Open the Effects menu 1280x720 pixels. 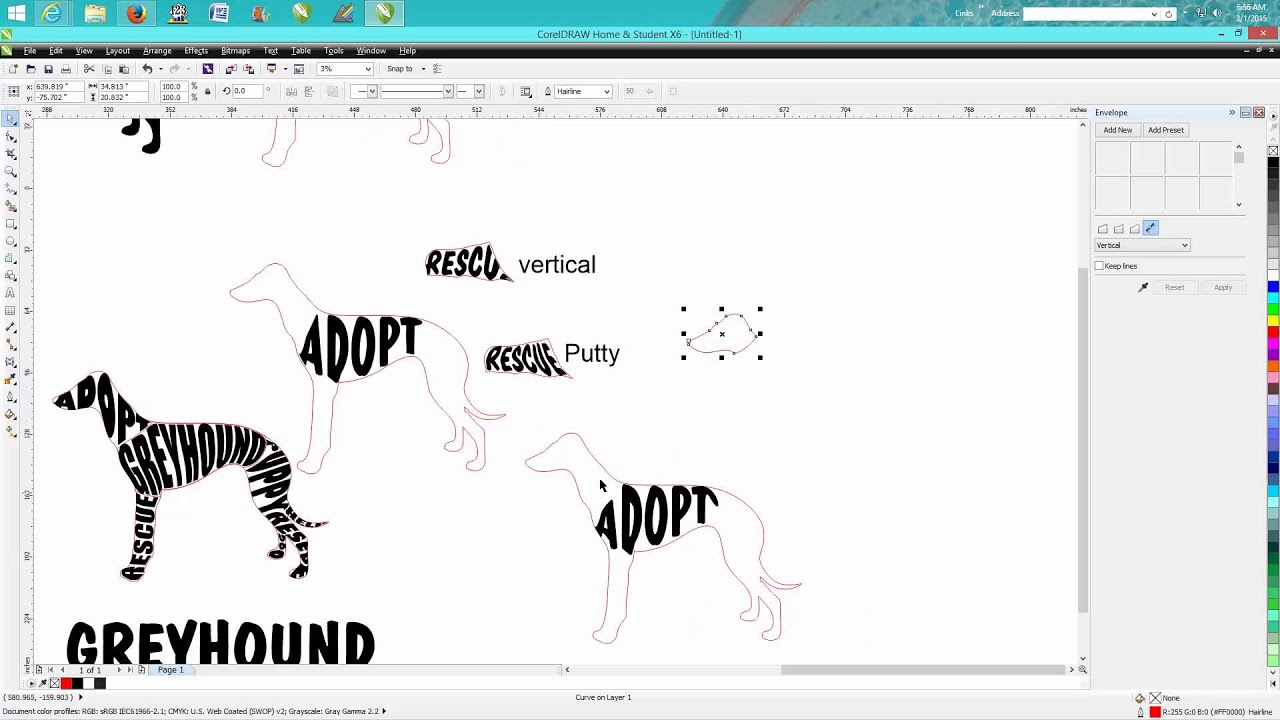(x=196, y=51)
